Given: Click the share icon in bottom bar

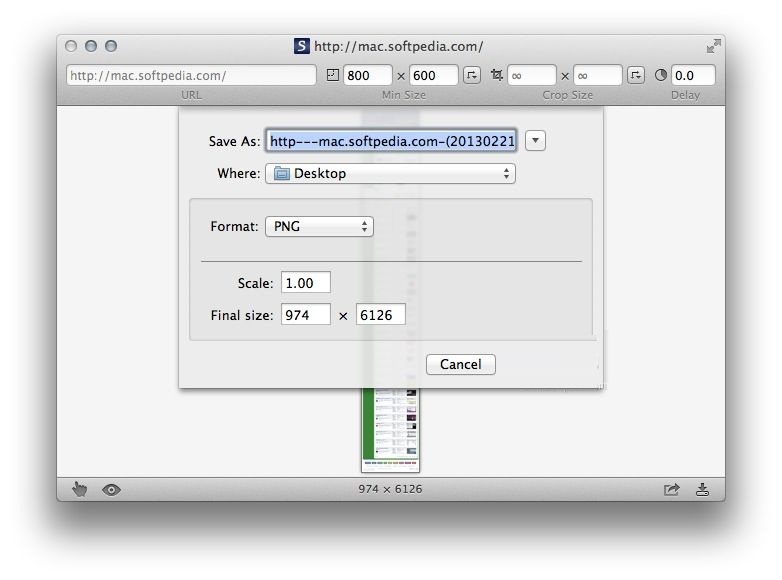Looking at the screenshot, I should point(671,489).
